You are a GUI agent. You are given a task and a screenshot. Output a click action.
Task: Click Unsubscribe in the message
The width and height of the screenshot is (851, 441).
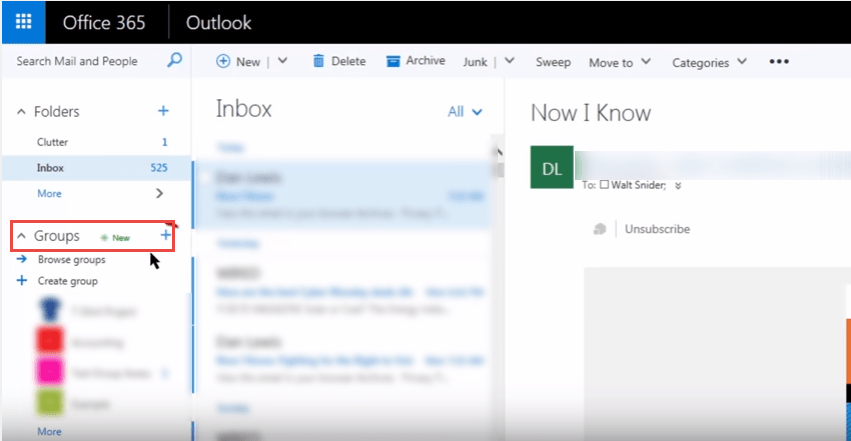657,229
